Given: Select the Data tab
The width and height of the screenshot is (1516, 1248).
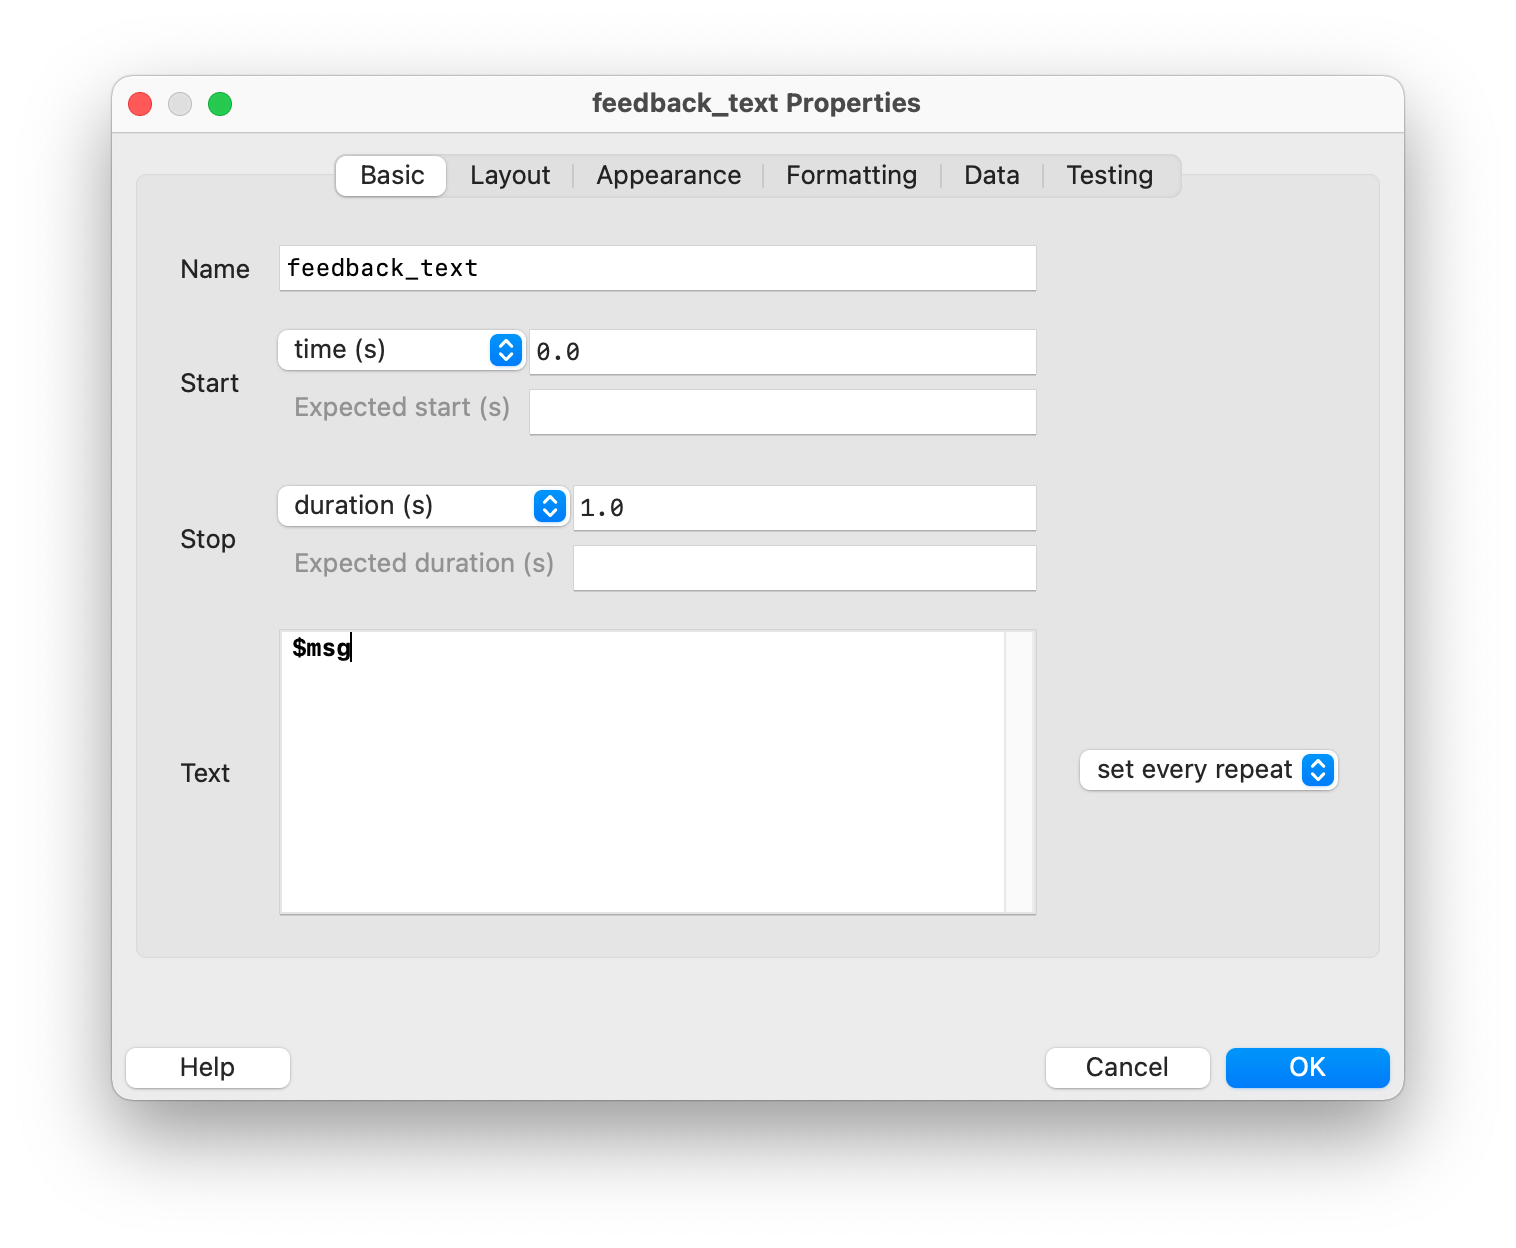Looking at the screenshot, I should (991, 176).
